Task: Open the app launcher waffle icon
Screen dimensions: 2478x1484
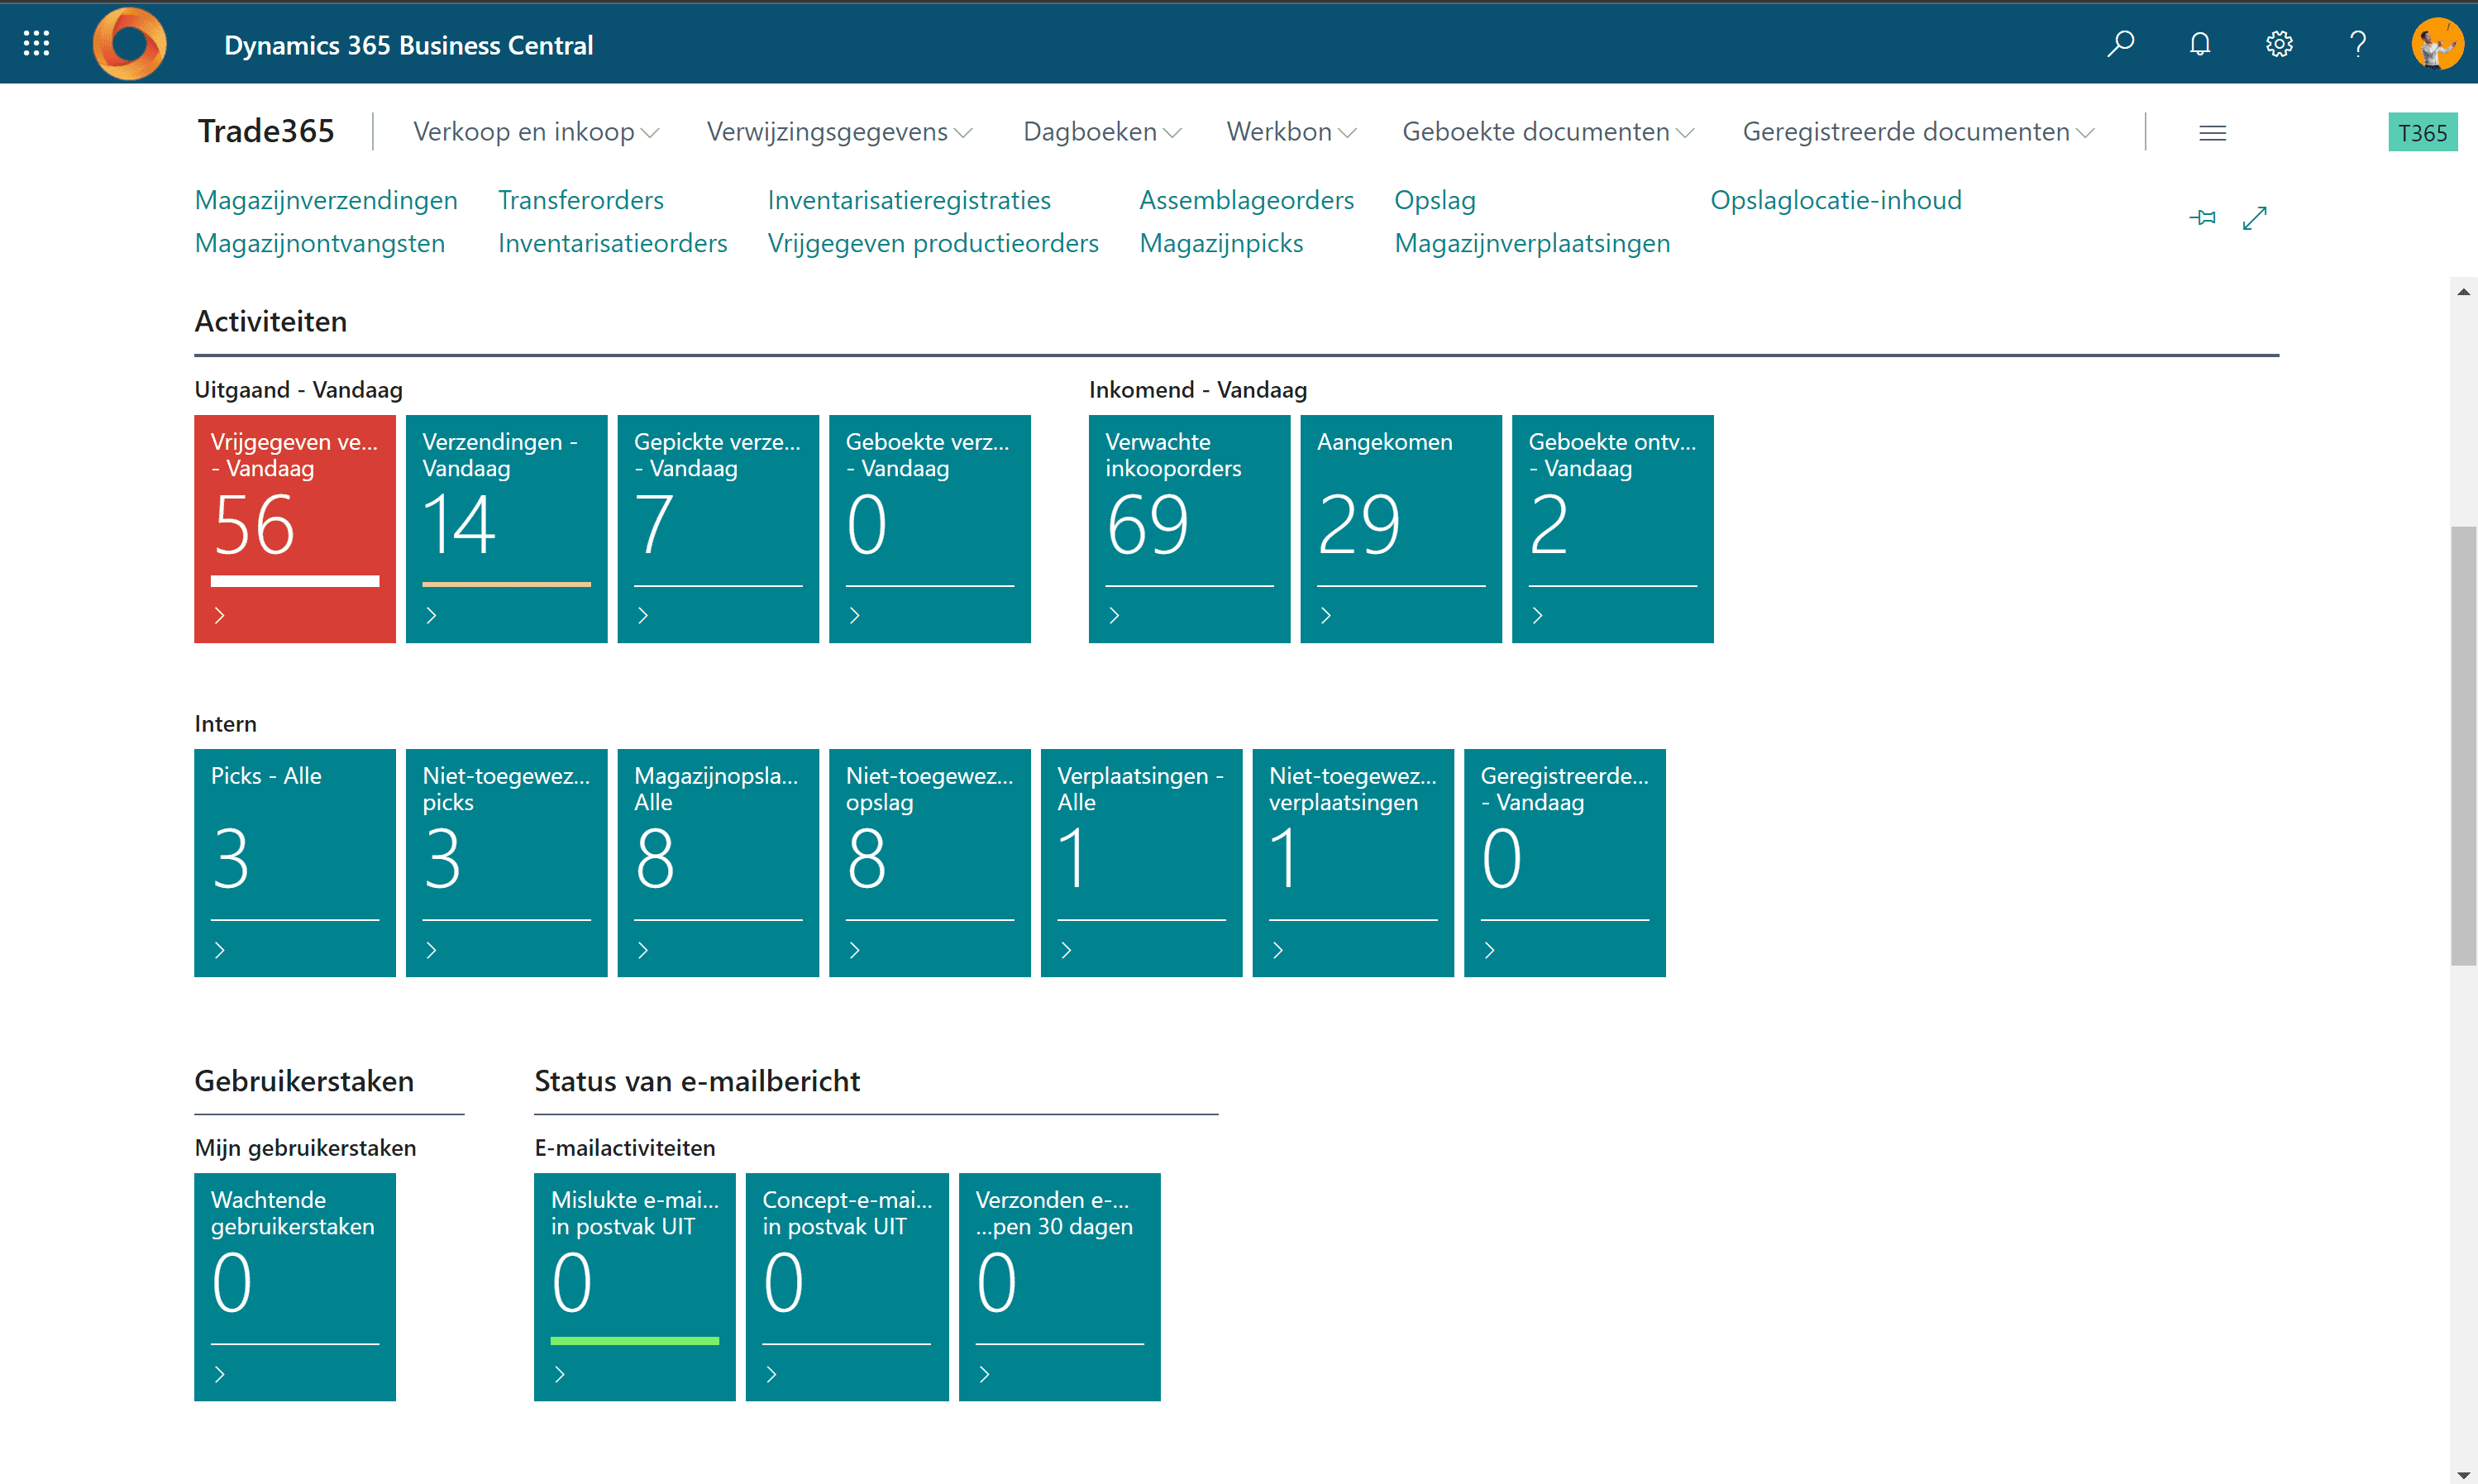Action: tap(36, 43)
